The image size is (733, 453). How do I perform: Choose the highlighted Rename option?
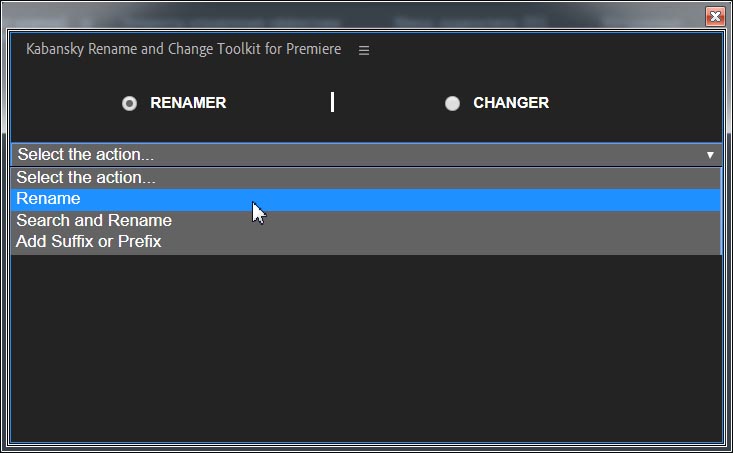coord(366,199)
